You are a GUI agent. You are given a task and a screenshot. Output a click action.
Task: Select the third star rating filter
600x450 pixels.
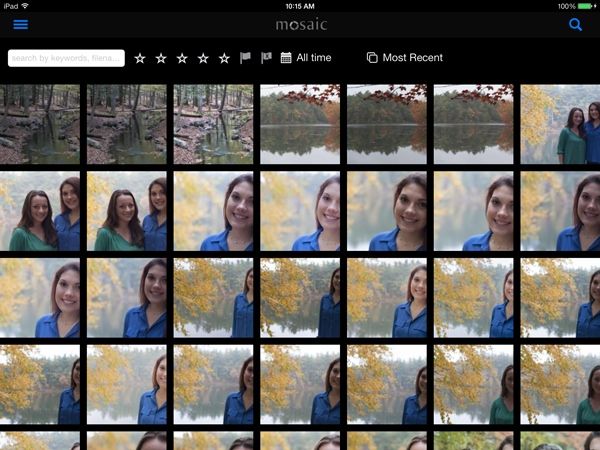[x=182, y=58]
